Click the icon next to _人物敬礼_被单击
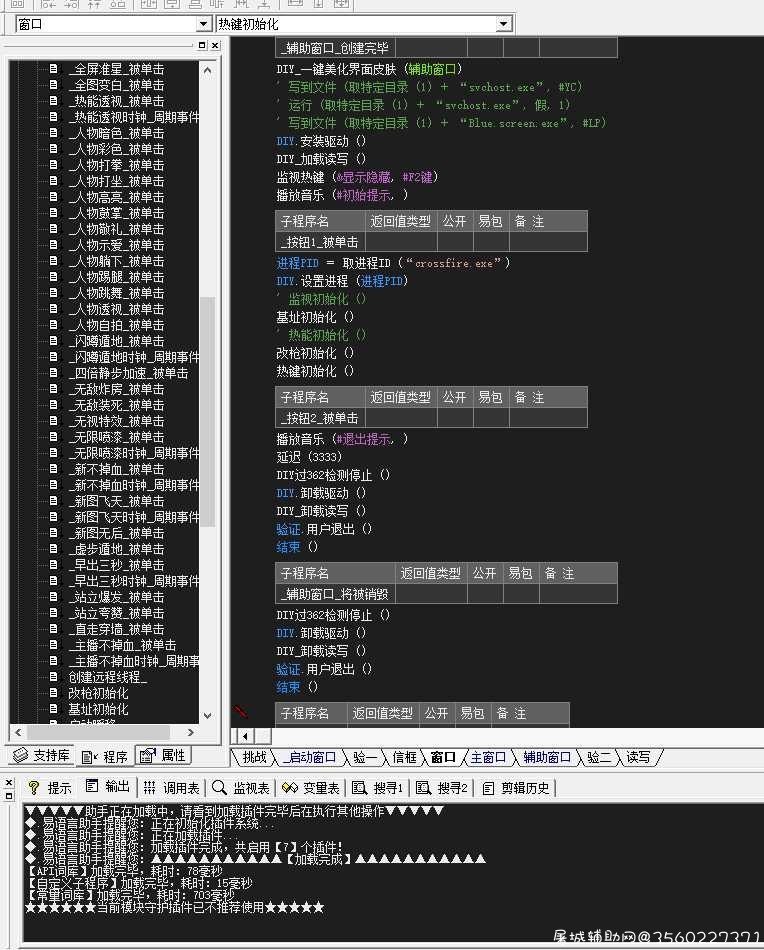Image resolution: width=764 pixels, height=950 pixels. click(x=54, y=229)
